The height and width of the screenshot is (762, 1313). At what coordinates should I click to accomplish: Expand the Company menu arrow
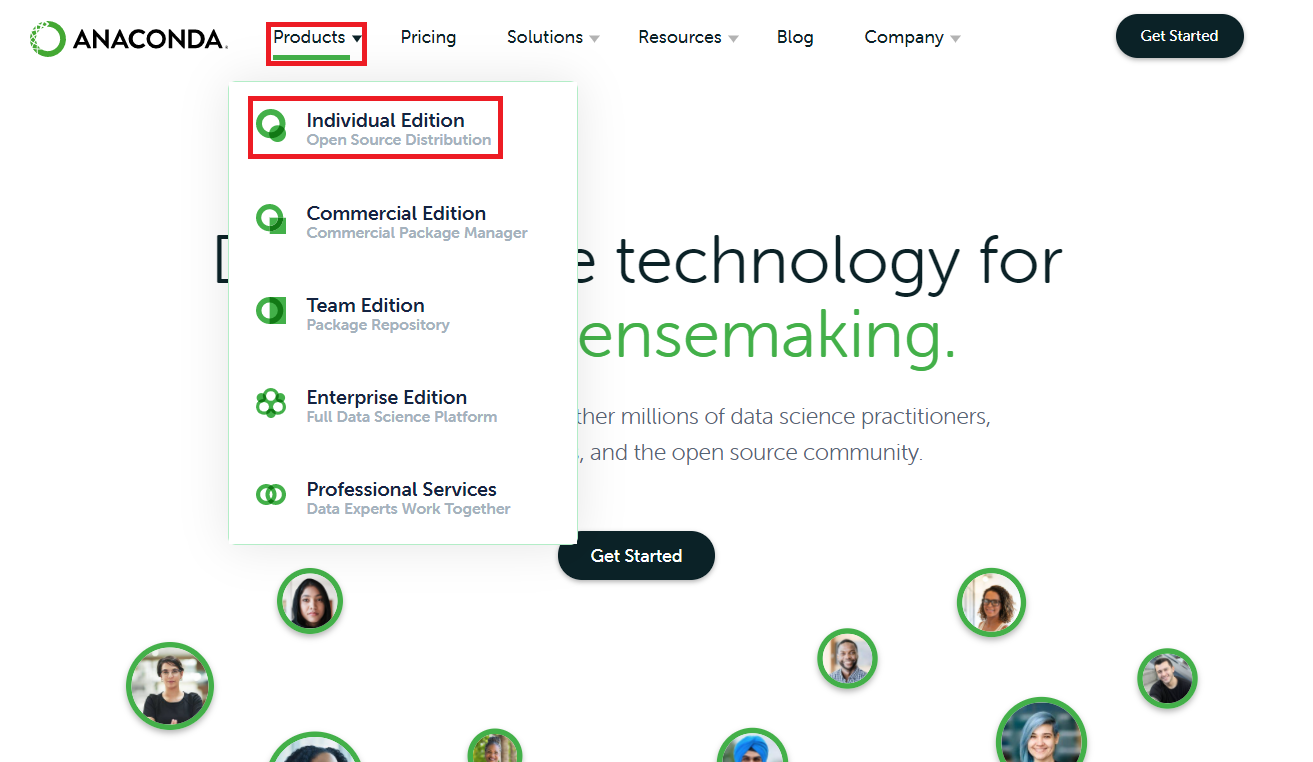pos(955,39)
